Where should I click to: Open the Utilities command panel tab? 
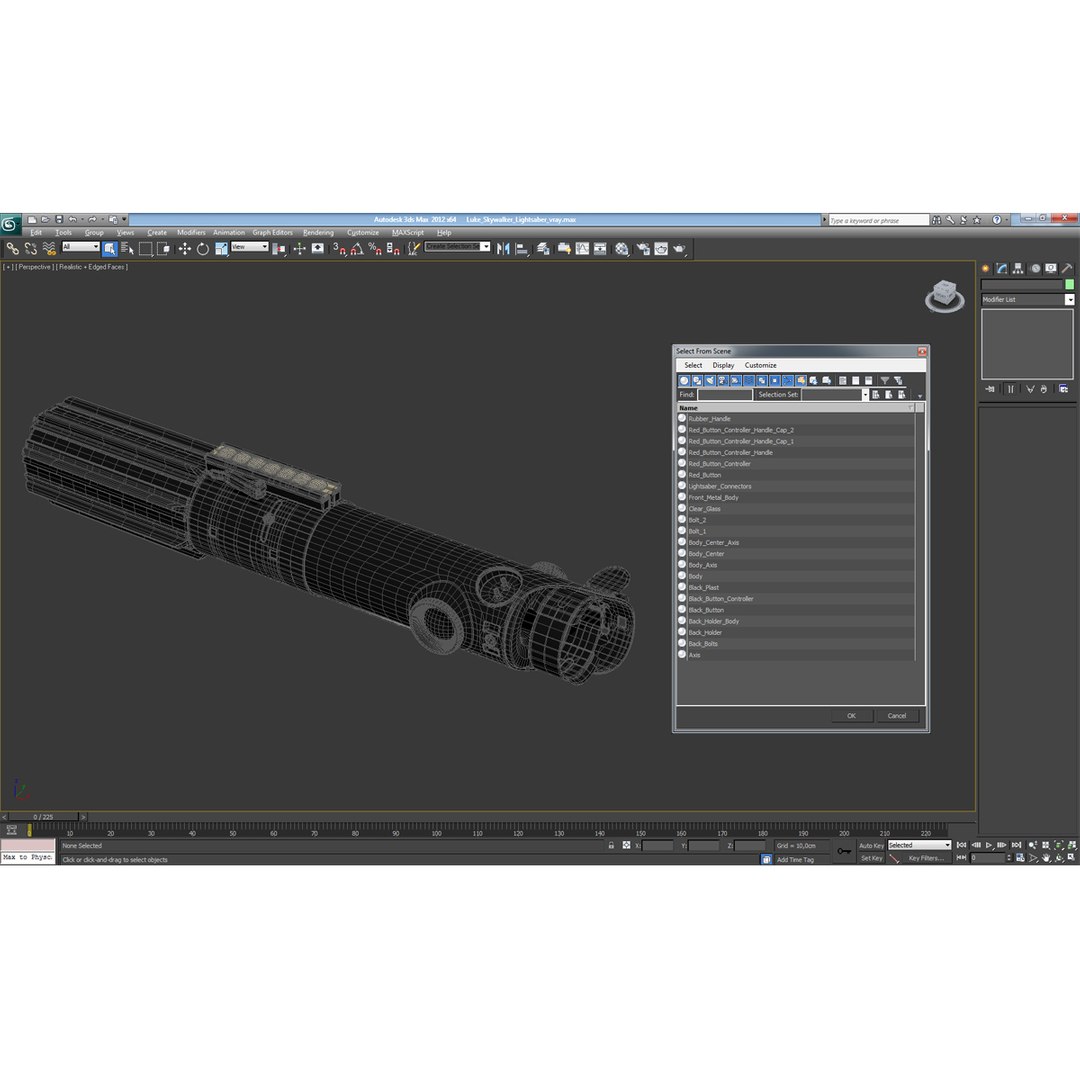1067,269
